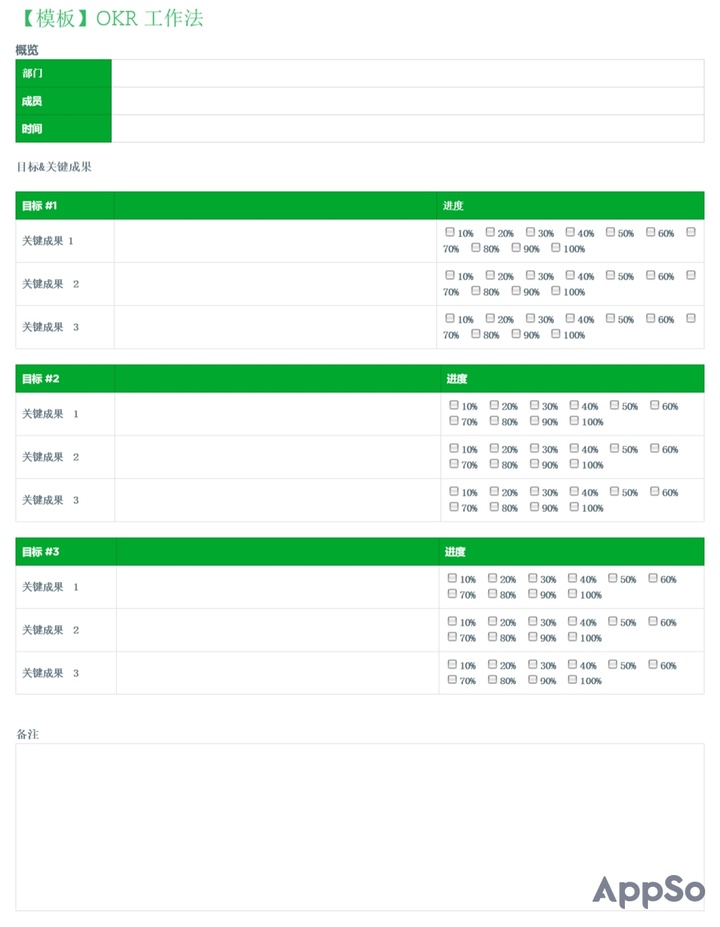The height and width of the screenshot is (927, 720).
Task: Check 20% for 目标 #3 关键成果 2
Action: tap(493, 622)
